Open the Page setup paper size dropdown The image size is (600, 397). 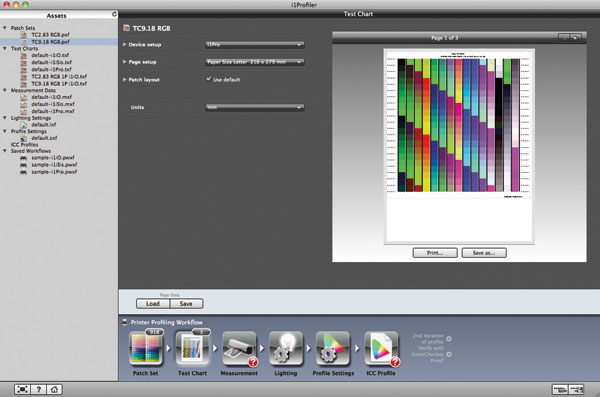pyautogui.click(x=255, y=62)
